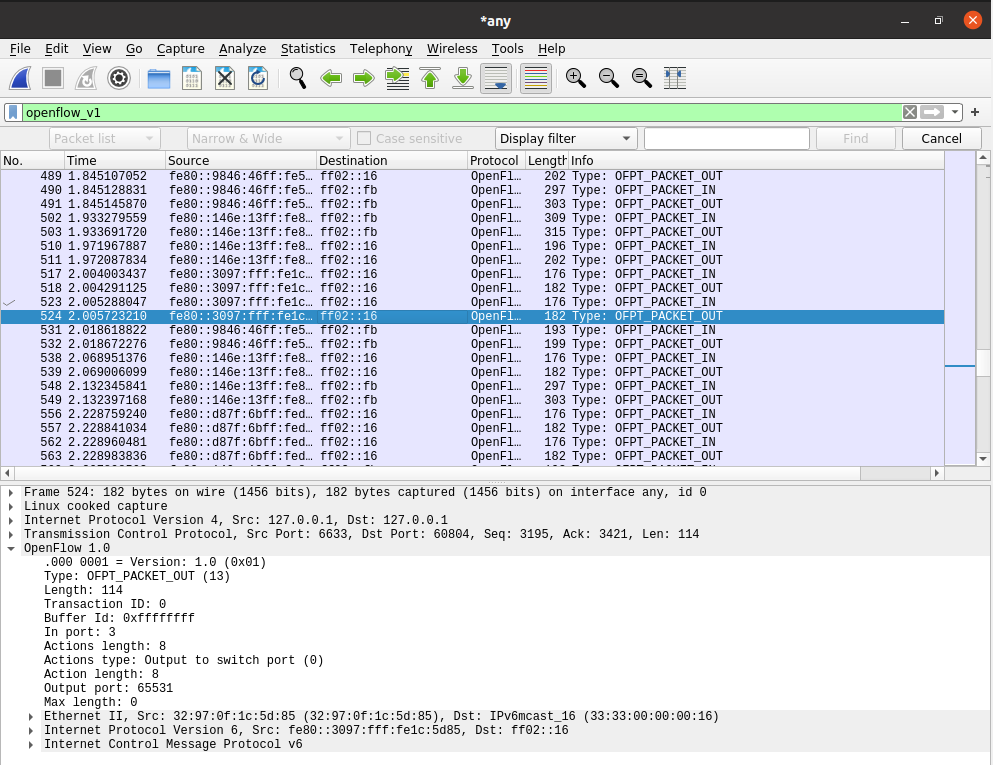Open the Statistics menu
This screenshot has width=993, height=765.
[308, 48]
